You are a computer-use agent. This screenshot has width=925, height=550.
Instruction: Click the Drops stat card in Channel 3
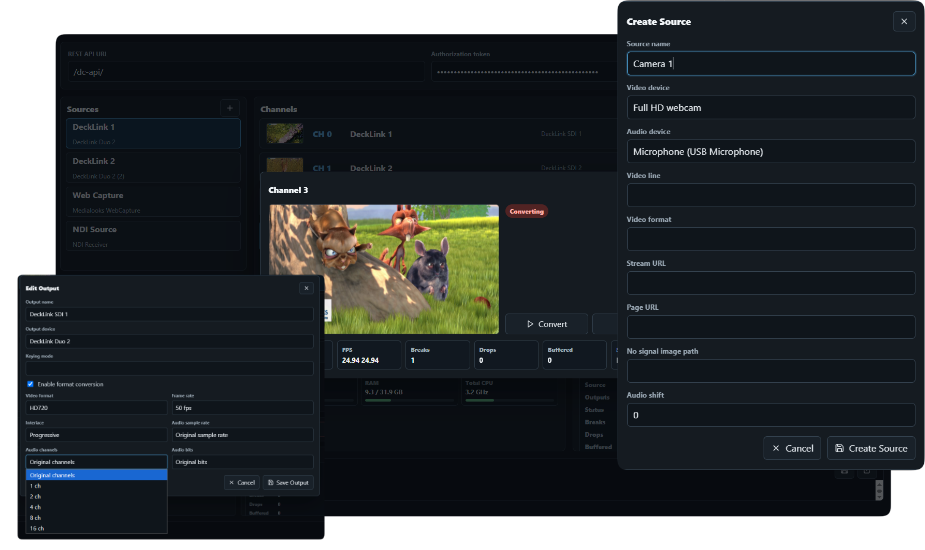coord(506,355)
